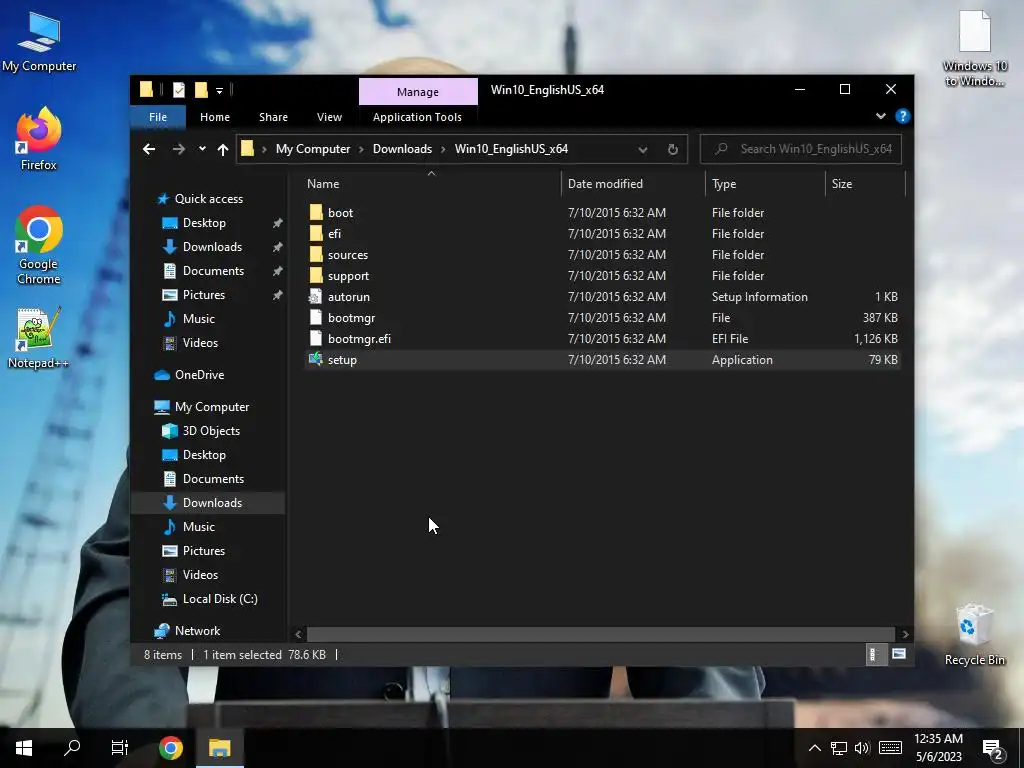Click Downloads in the address breadcrumb
1024x768 pixels.
point(402,149)
